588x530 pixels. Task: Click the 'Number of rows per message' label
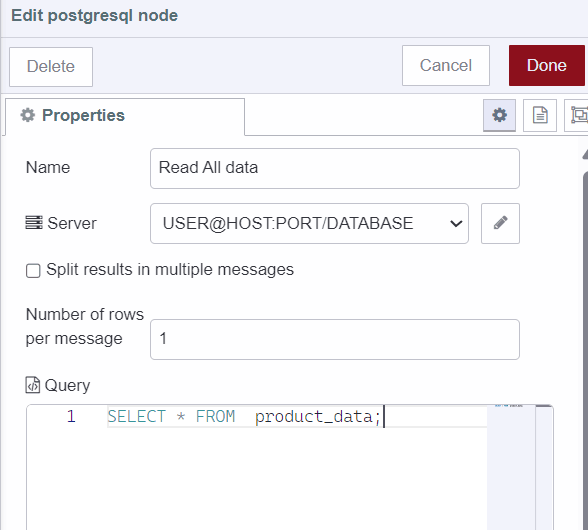click(85, 326)
